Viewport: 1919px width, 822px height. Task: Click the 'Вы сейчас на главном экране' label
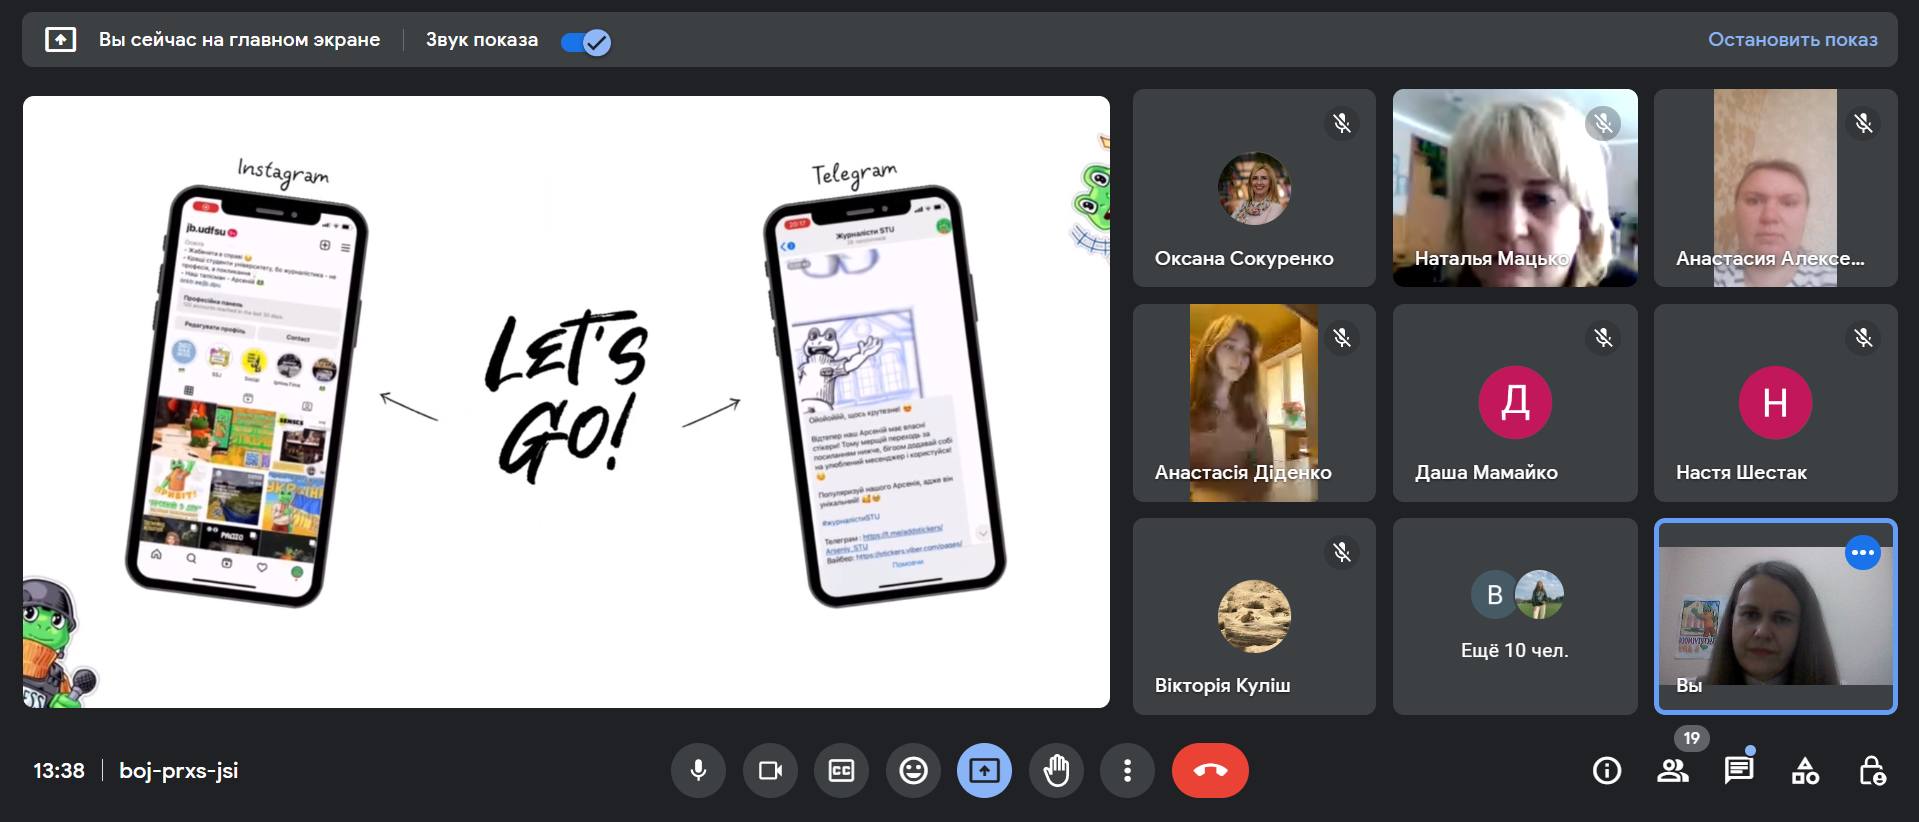239,40
